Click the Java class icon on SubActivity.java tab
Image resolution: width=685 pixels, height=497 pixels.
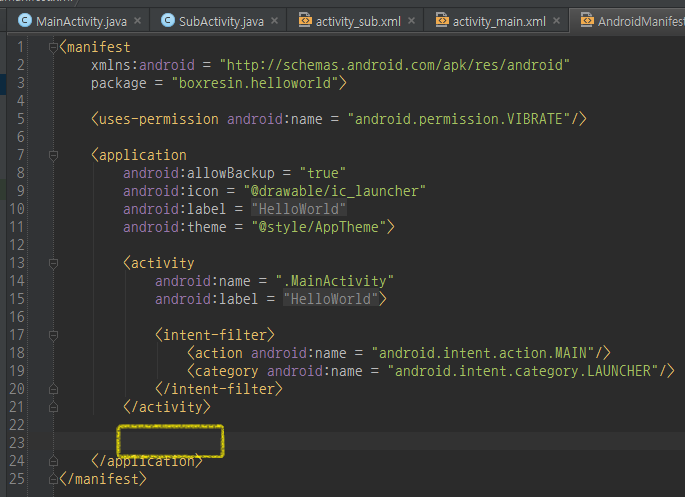[168, 20]
